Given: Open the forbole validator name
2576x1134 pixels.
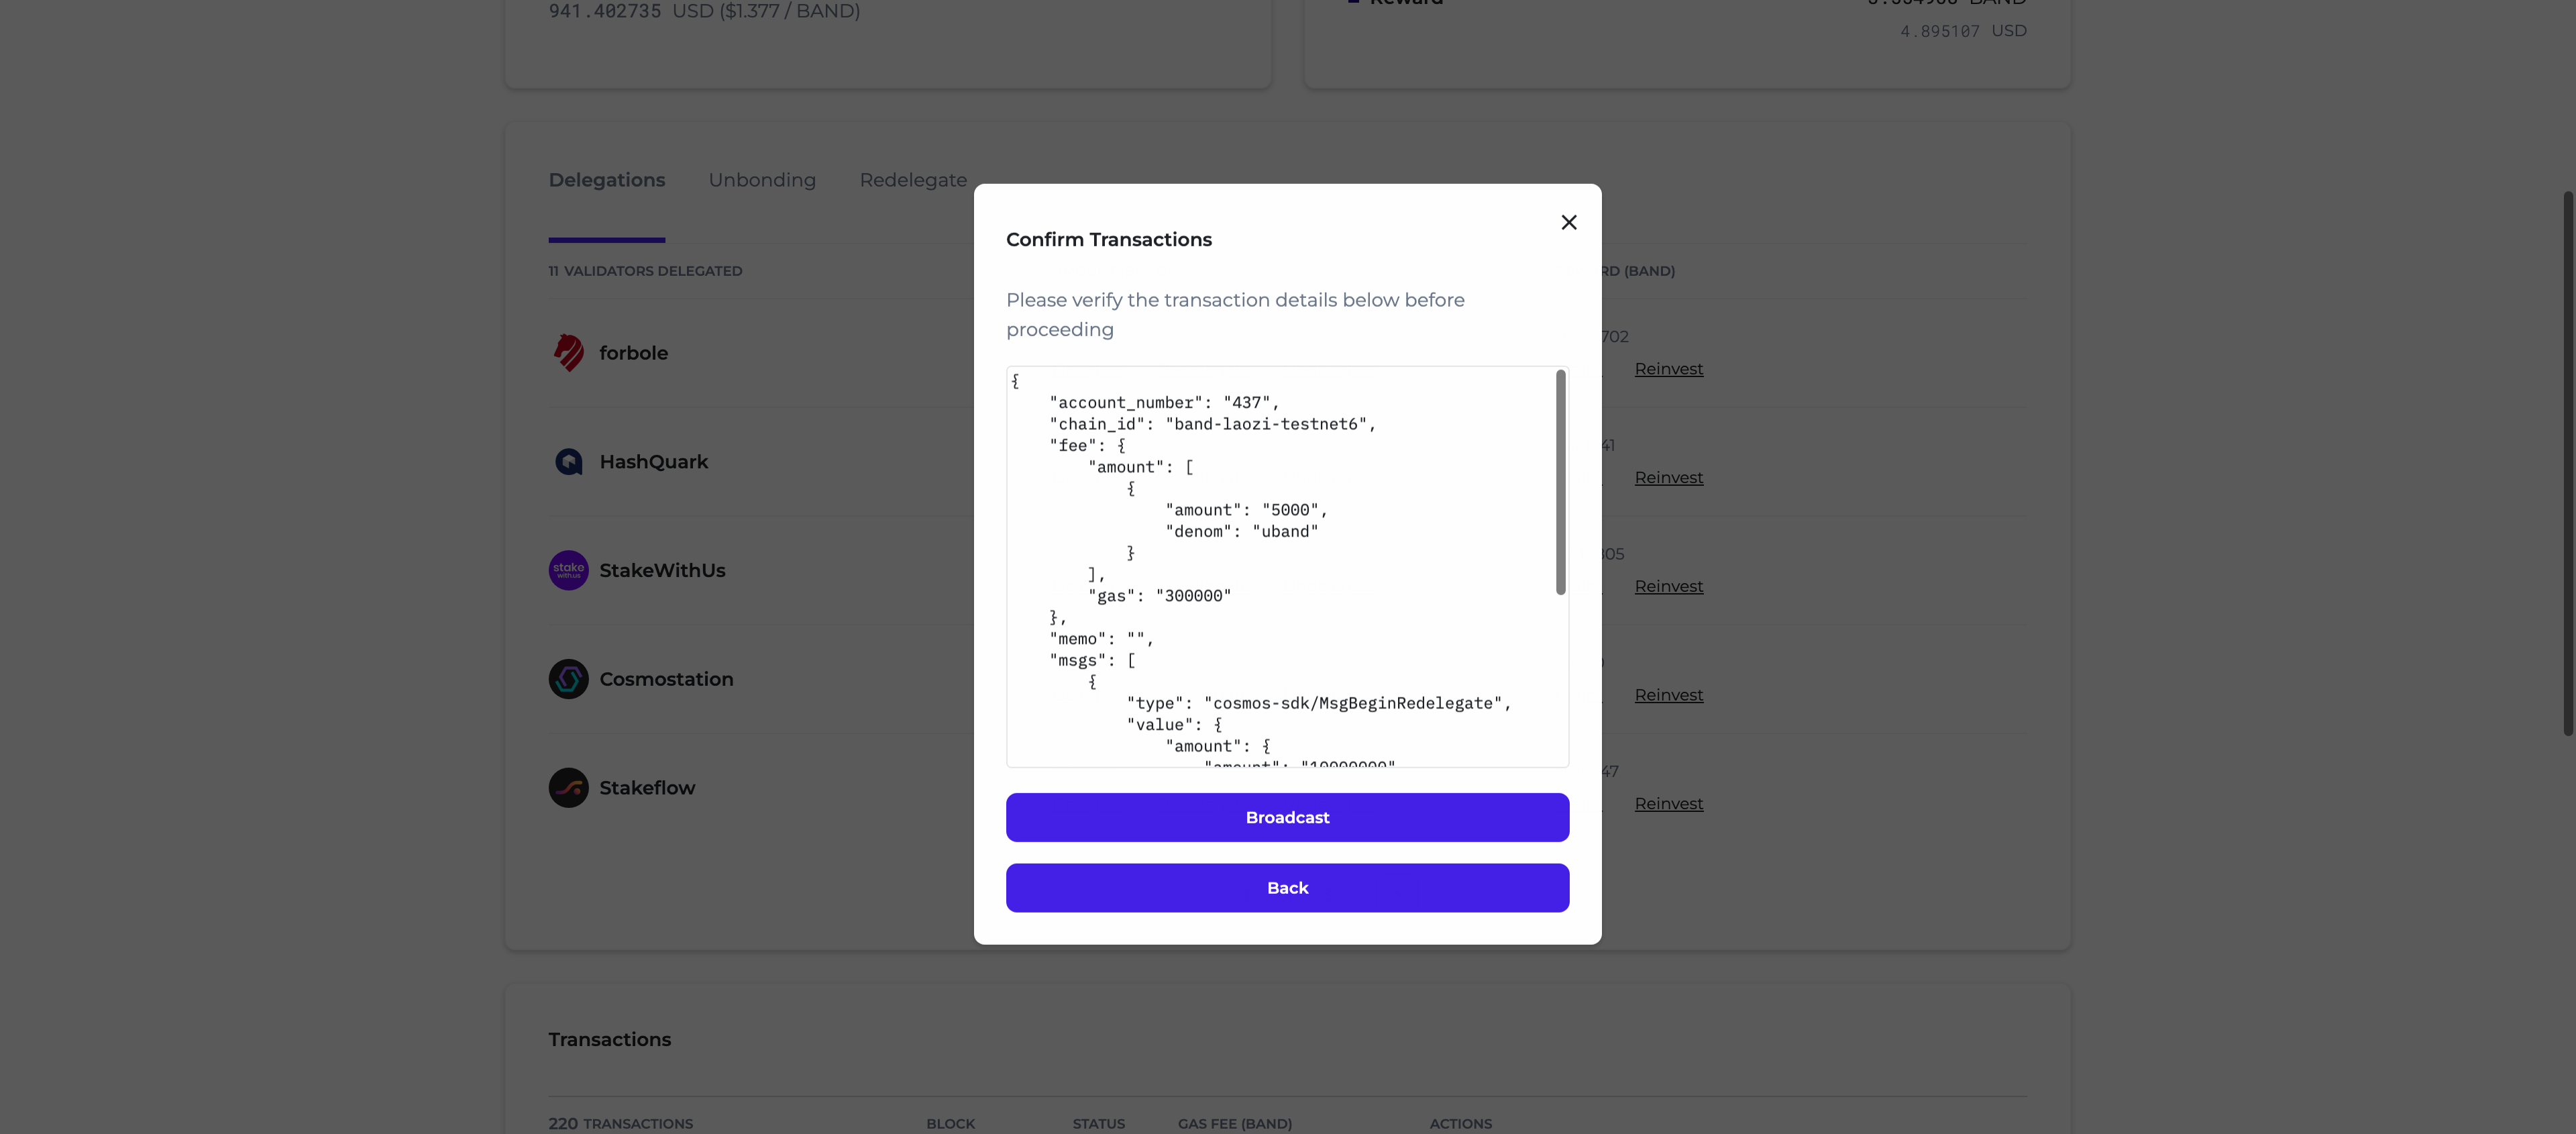Looking at the screenshot, I should coord(633,352).
